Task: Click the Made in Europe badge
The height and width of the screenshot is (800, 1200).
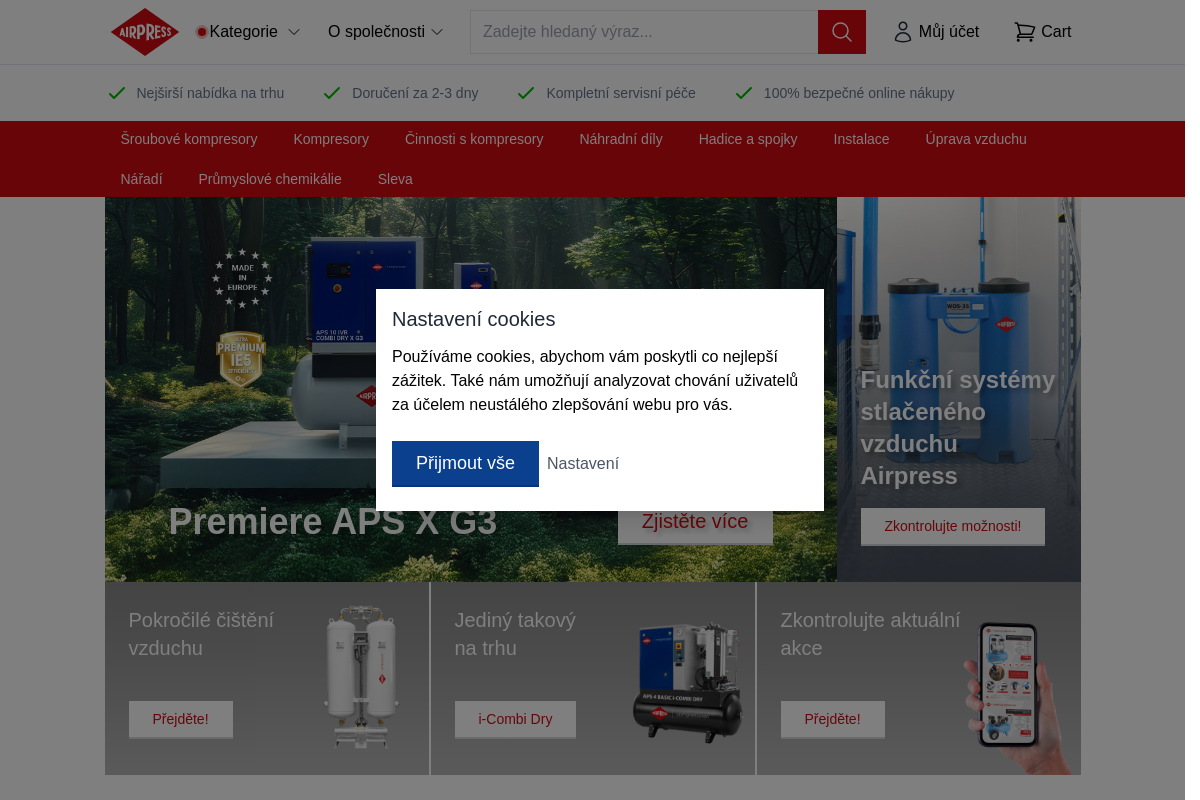Action: [242, 278]
